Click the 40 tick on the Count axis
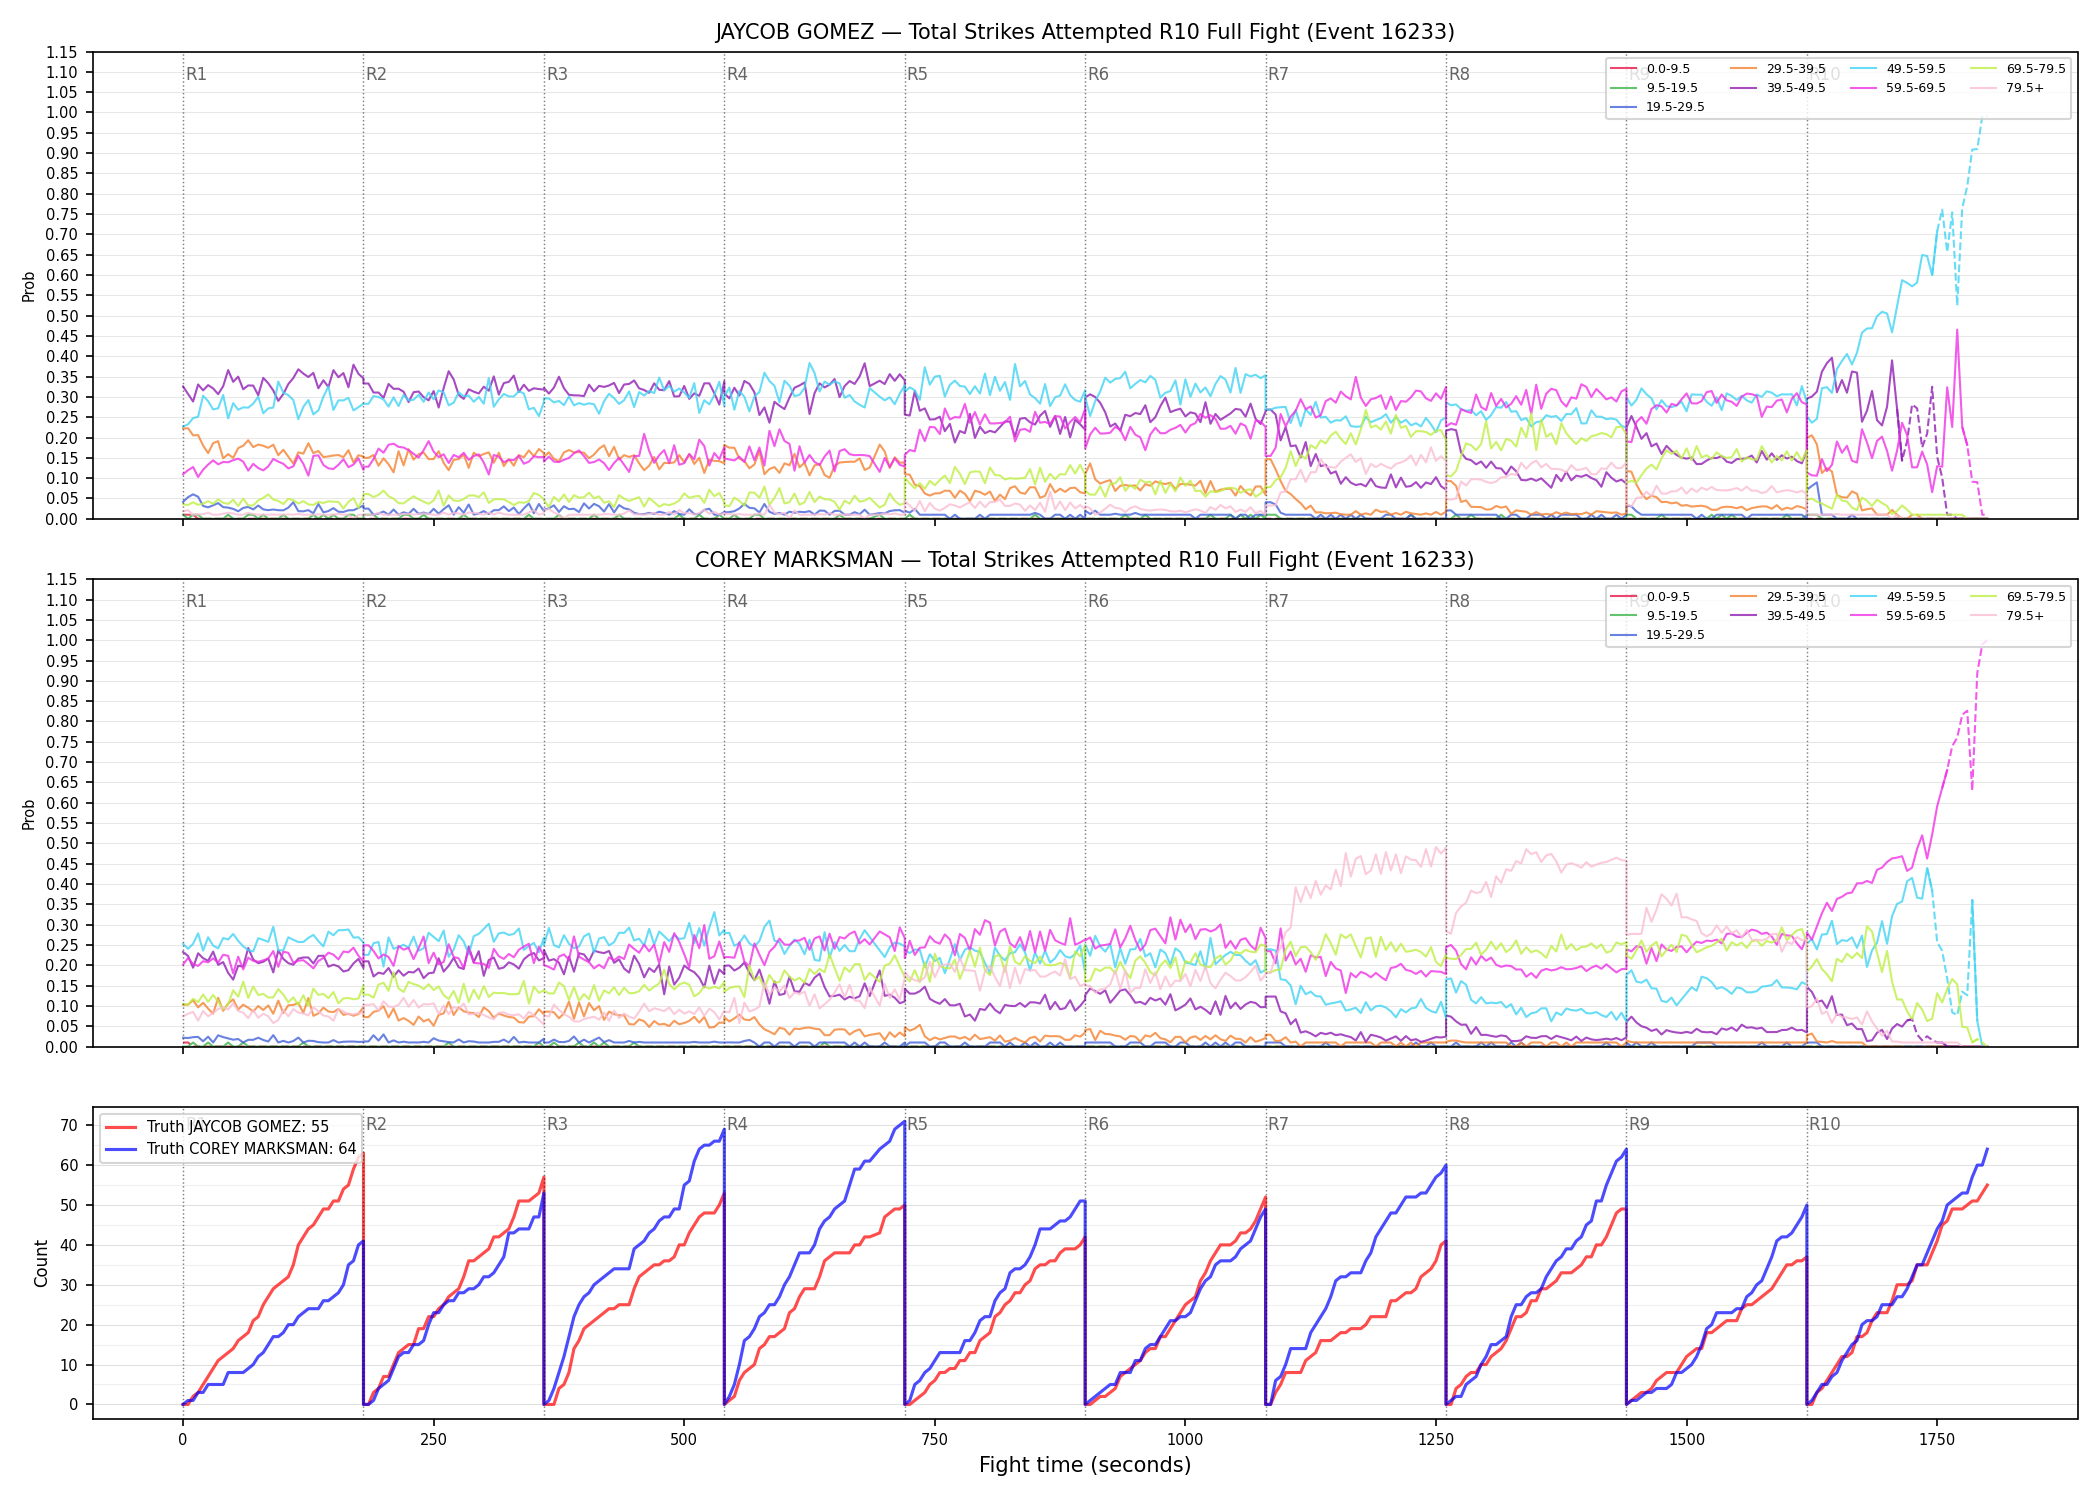 (69, 1245)
